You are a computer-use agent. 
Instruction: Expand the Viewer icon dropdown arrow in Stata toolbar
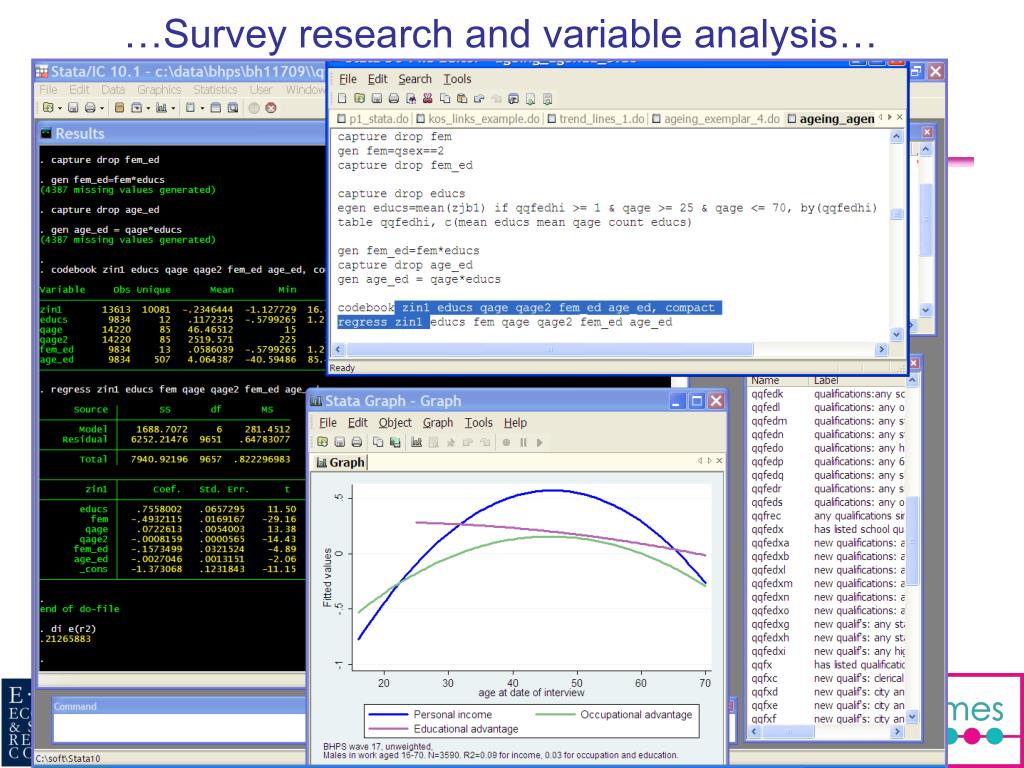coord(149,108)
